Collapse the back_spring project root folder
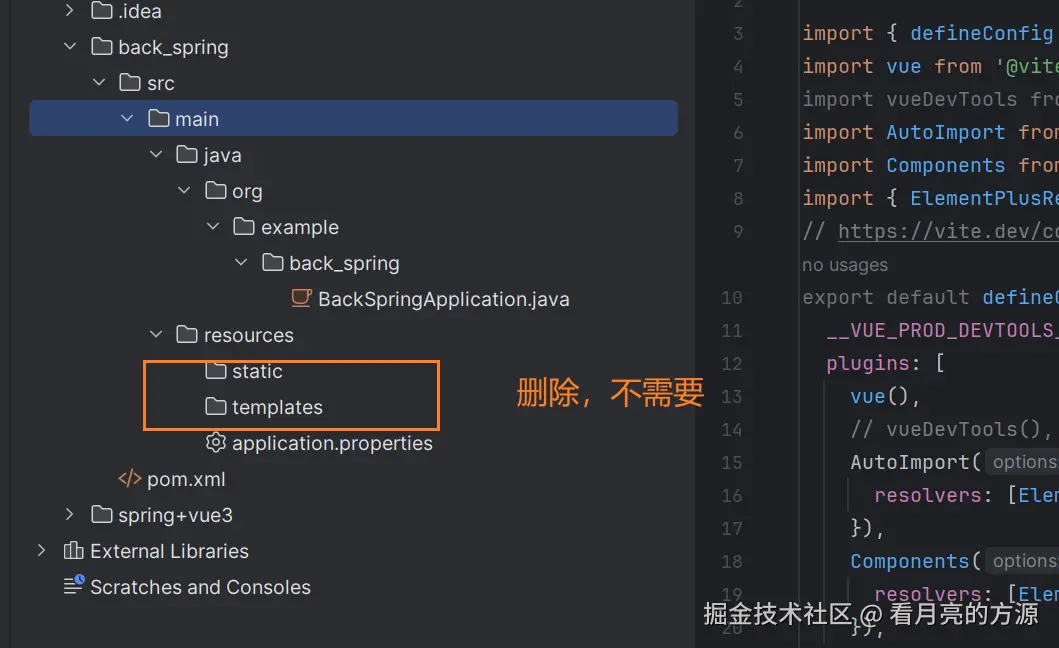The image size is (1059, 648). tap(69, 47)
